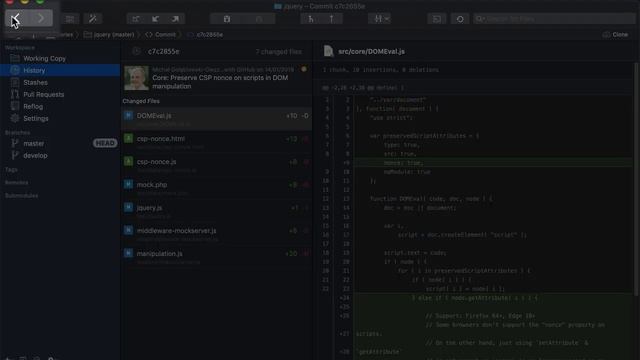
Task: Click the Settings gear icon
Action: click(x=15, y=118)
